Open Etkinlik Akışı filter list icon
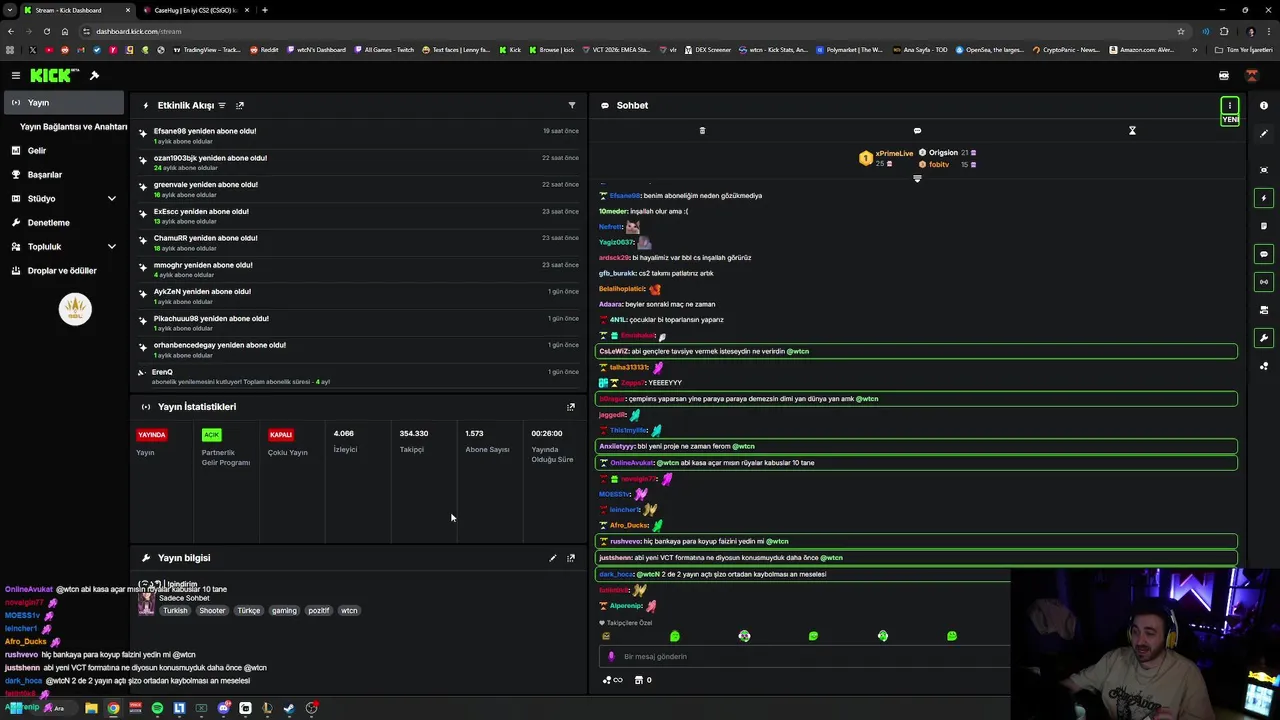 (222, 105)
